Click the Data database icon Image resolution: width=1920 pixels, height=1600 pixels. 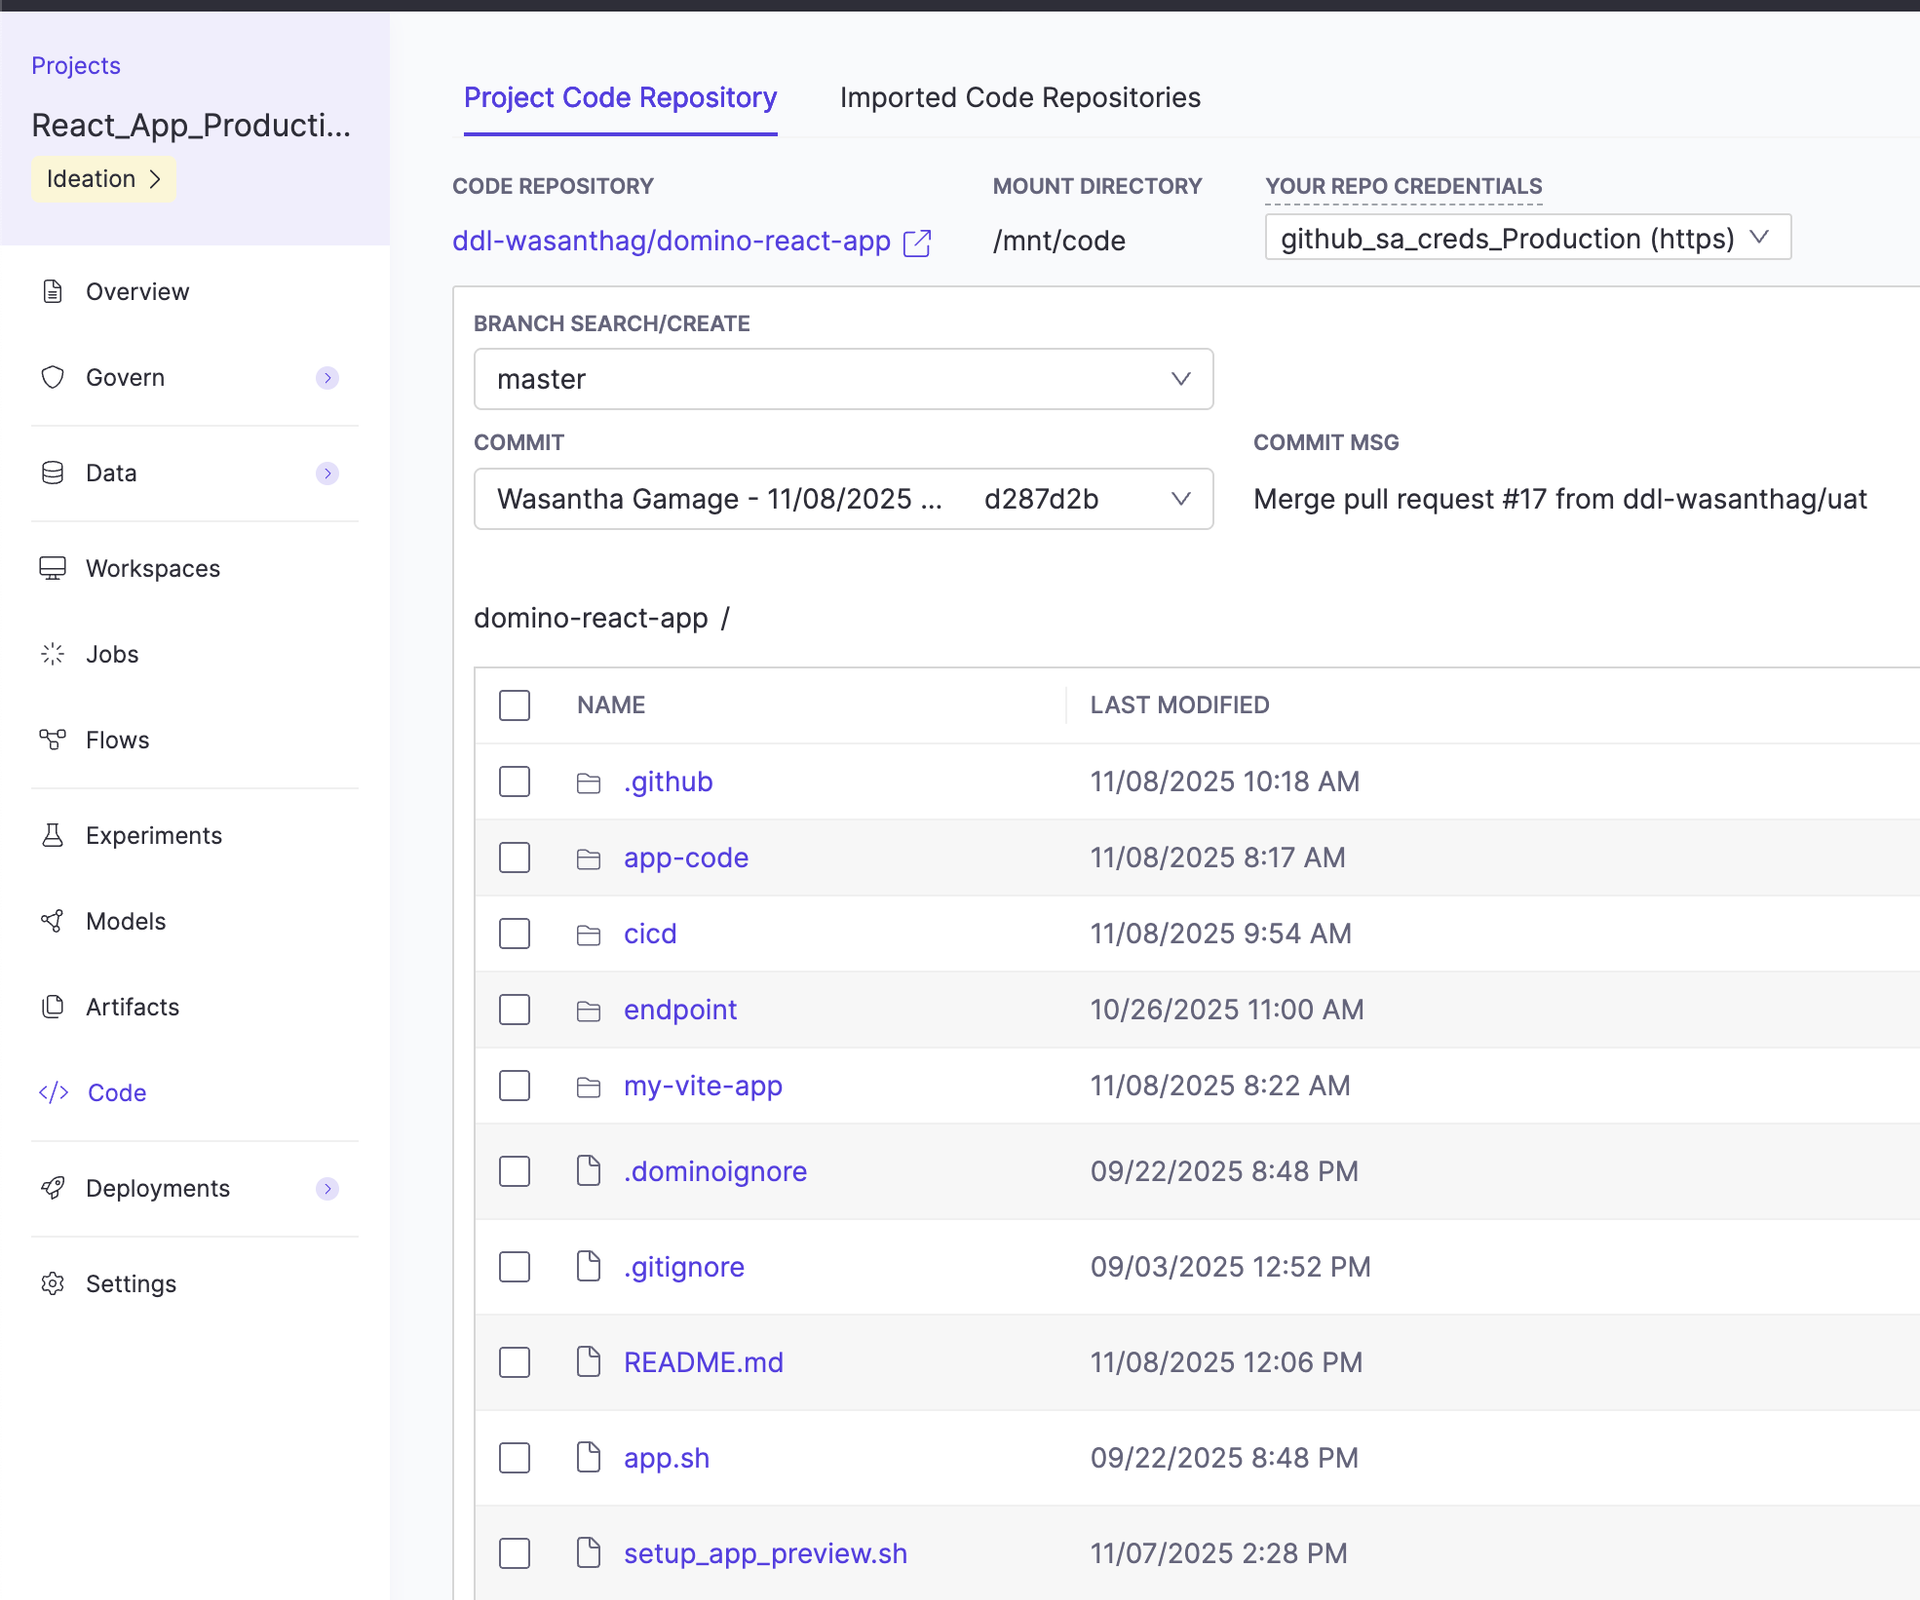[x=53, y=473]
